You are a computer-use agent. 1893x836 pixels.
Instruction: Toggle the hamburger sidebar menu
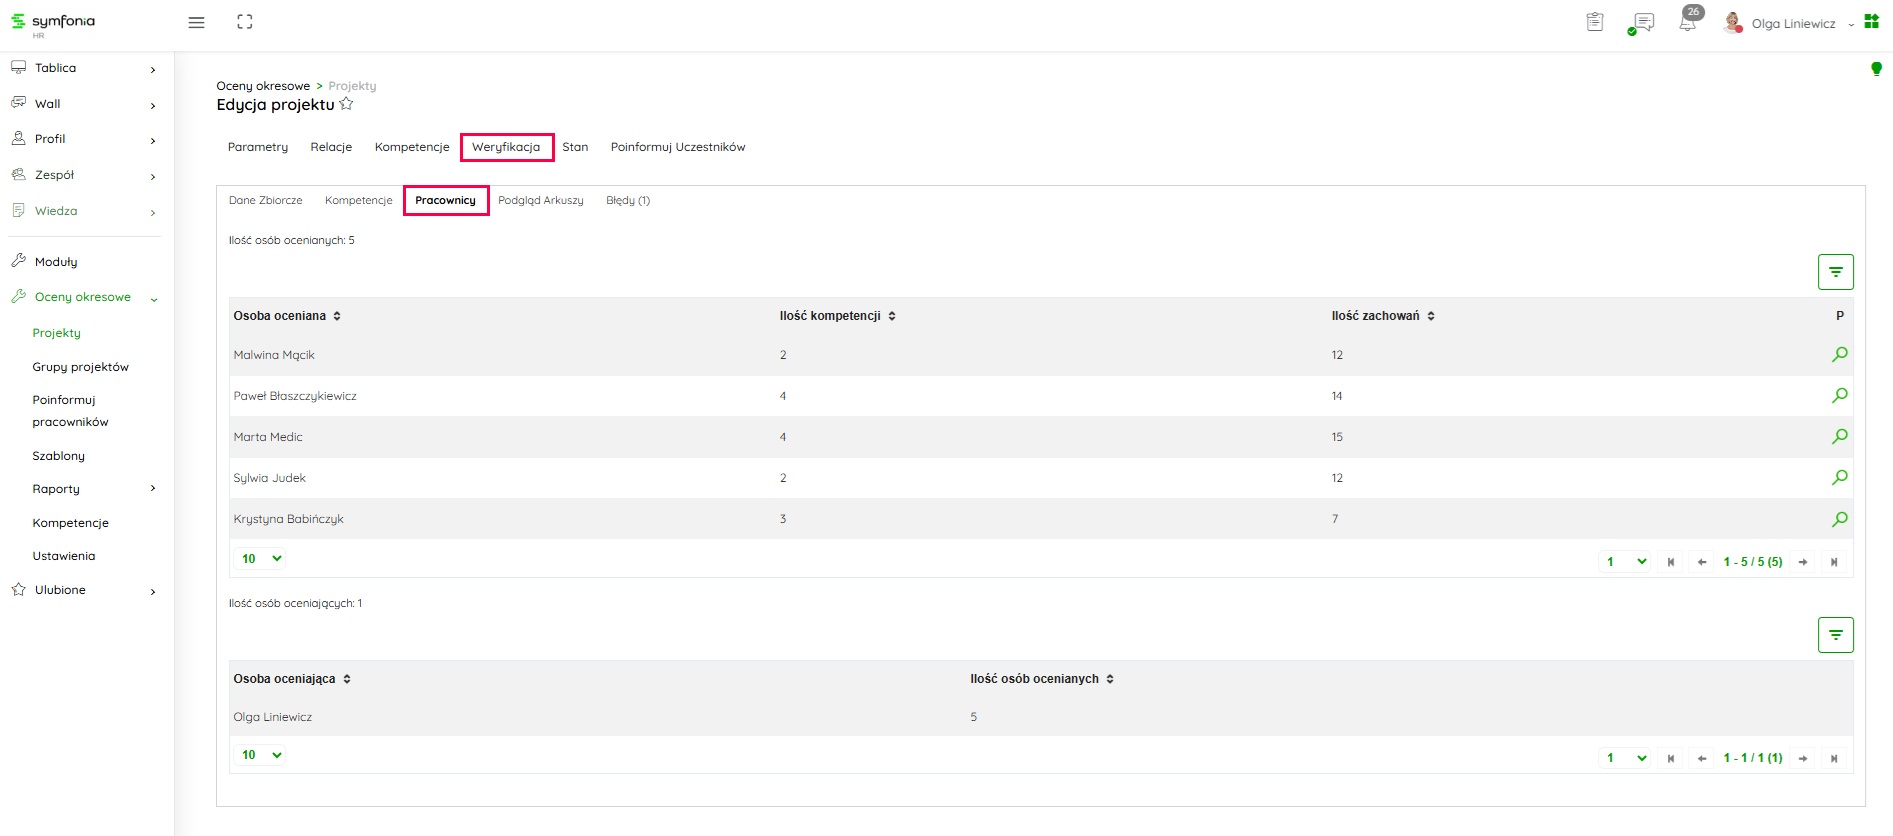click(196, 22)
